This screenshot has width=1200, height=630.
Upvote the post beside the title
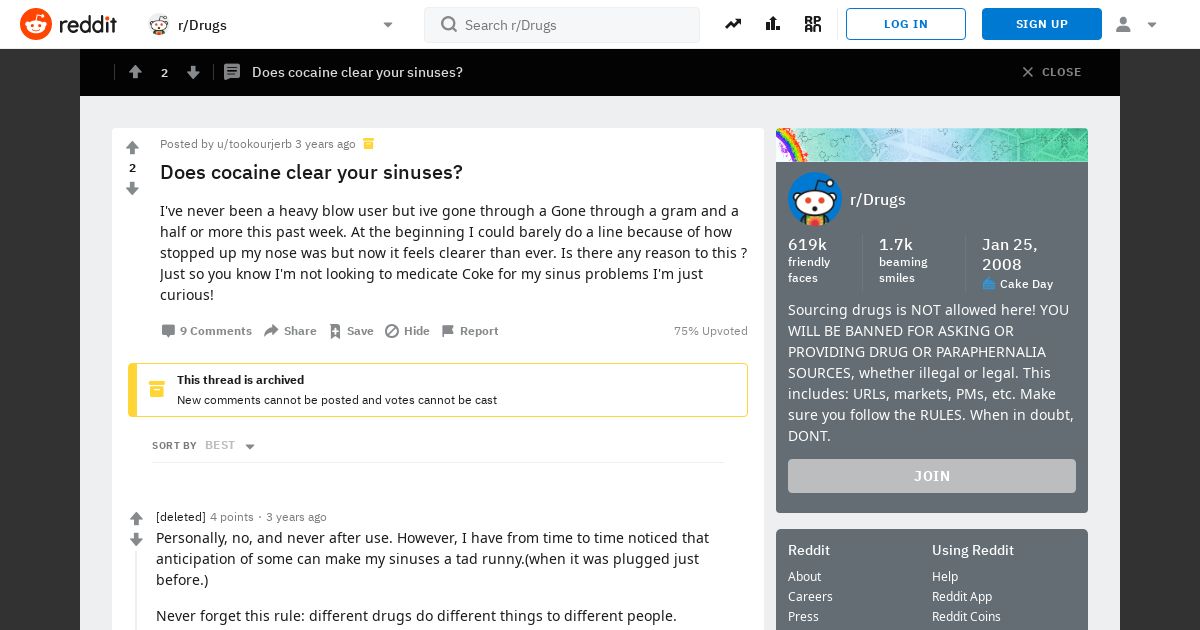pos(132,148)
